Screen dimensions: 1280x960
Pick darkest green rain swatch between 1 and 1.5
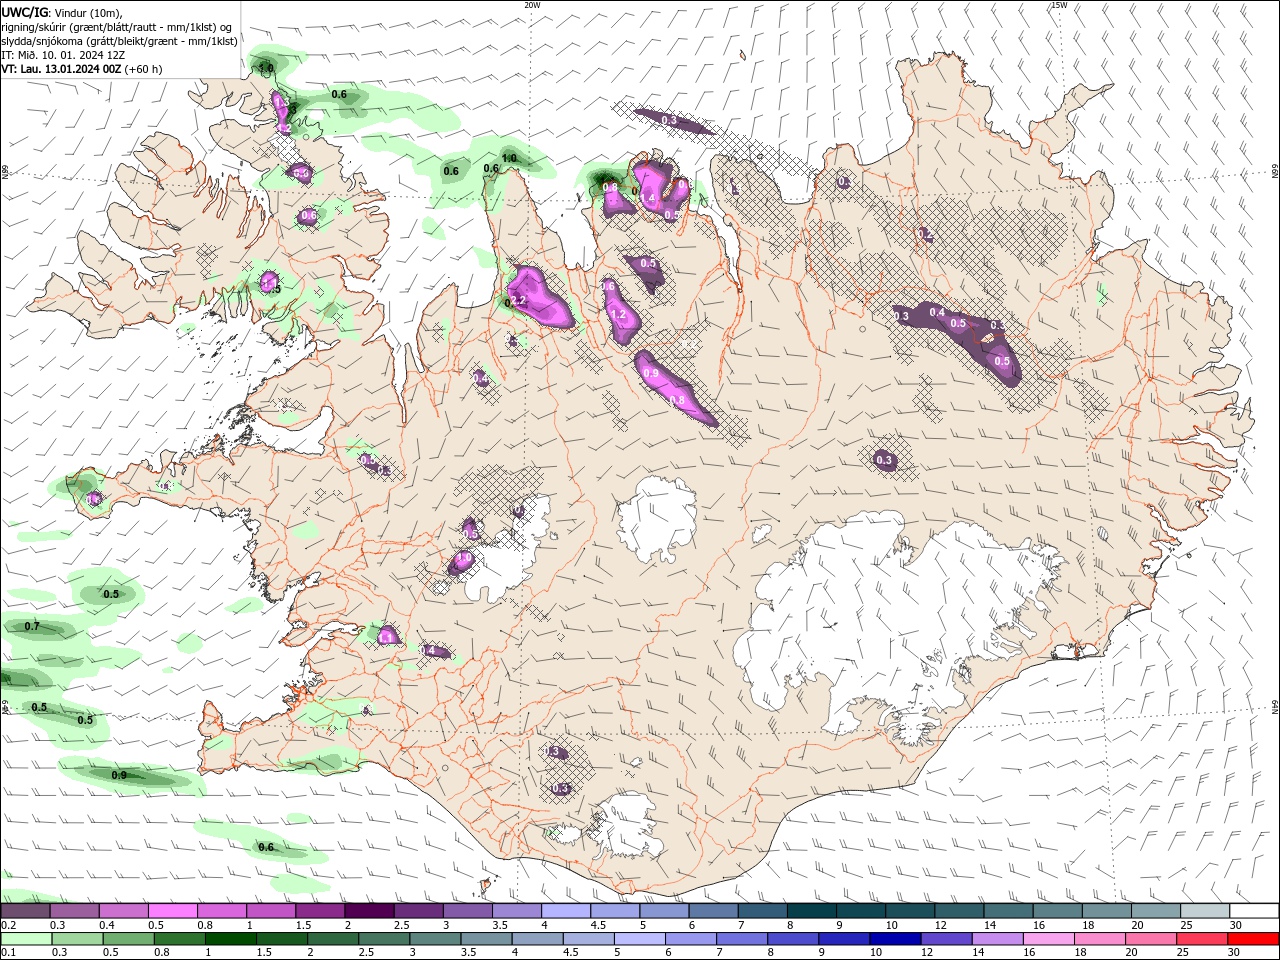point(230,939)
